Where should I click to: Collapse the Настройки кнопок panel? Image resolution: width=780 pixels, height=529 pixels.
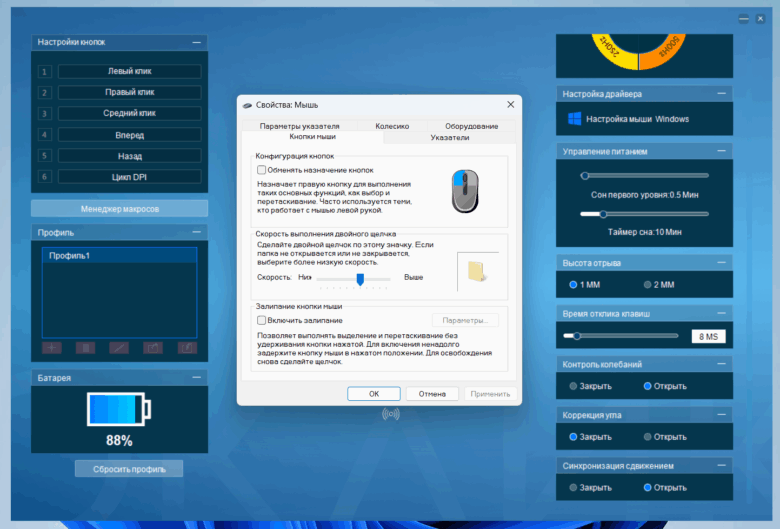click(197, 42)
